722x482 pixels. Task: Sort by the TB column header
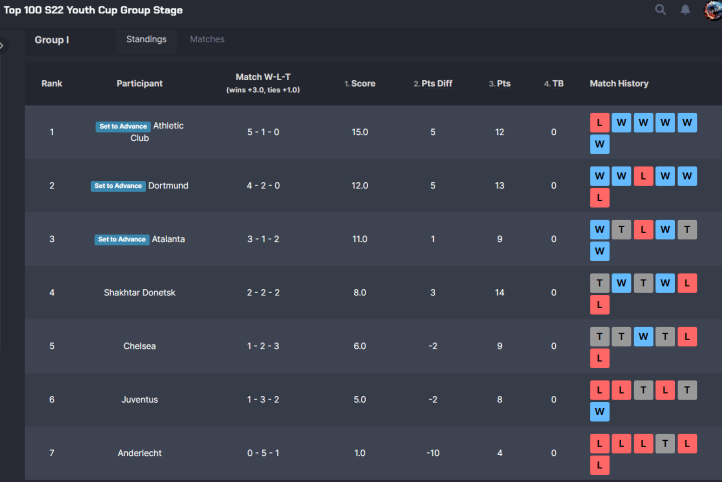555,84
